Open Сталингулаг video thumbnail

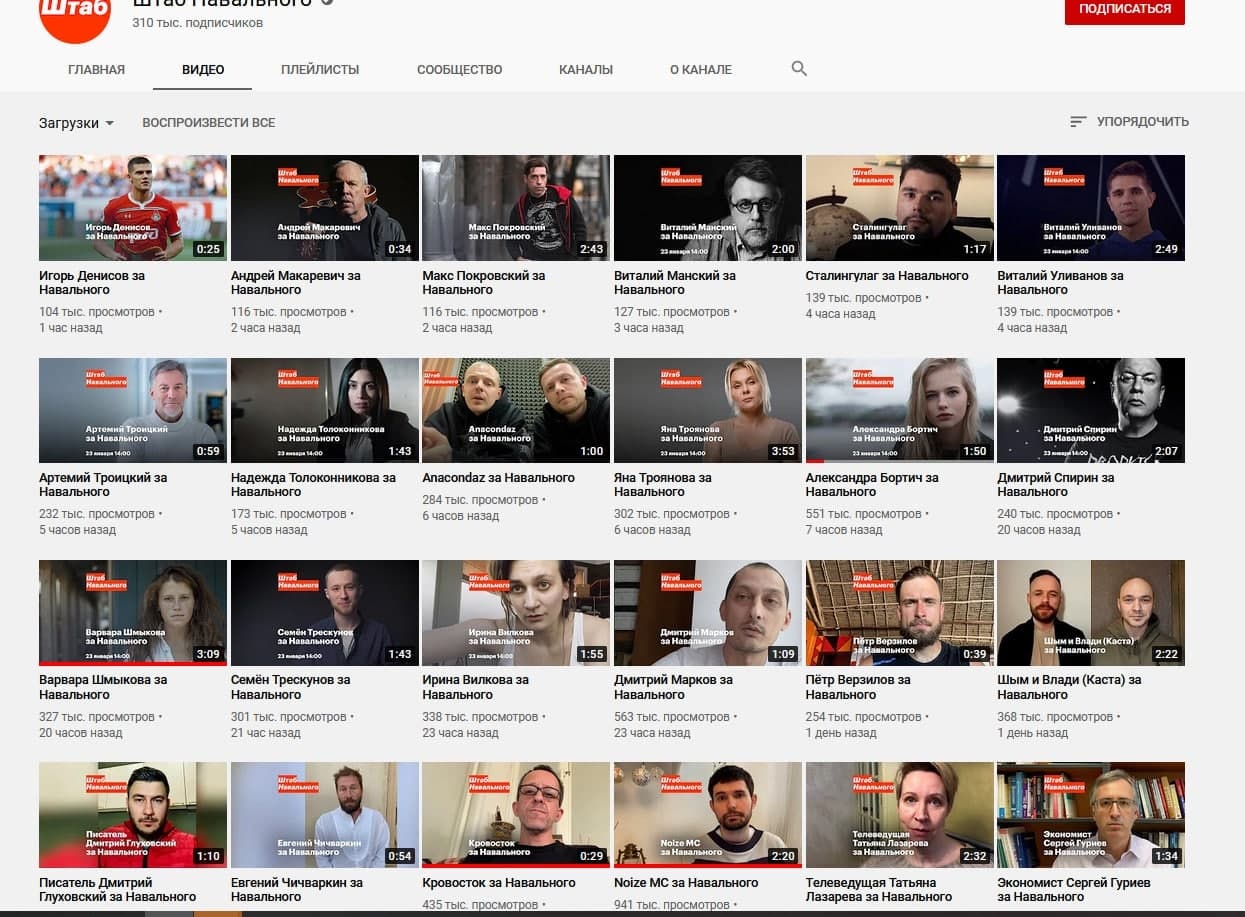(x=900, y=208)
